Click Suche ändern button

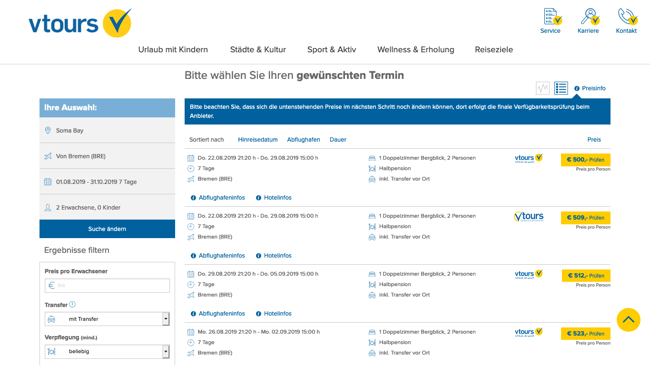(x=107, y=229)
